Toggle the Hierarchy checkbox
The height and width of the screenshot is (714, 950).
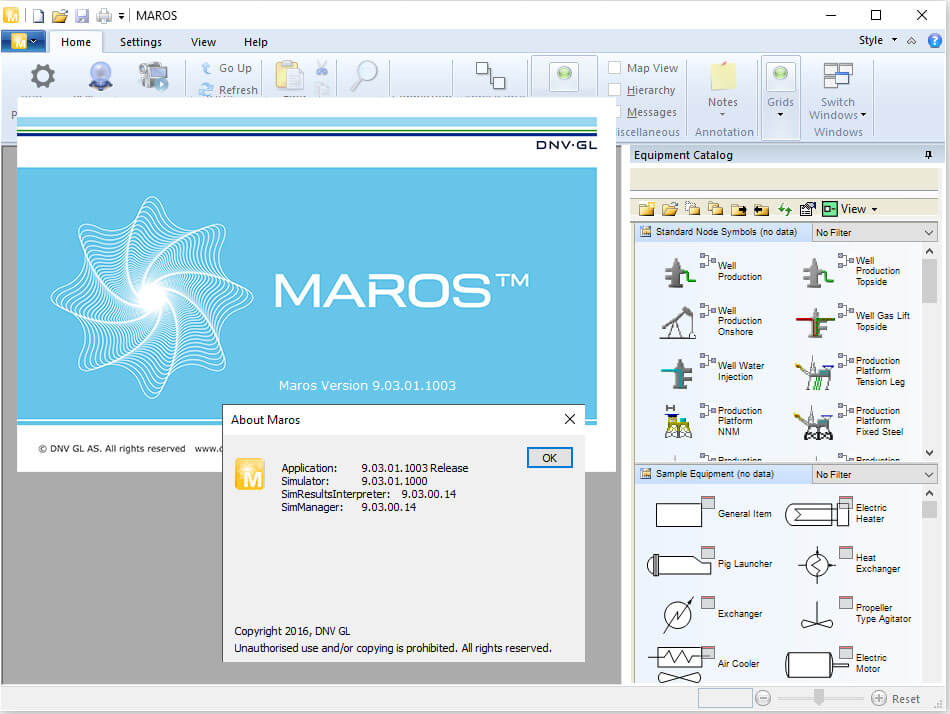point(617,89)
